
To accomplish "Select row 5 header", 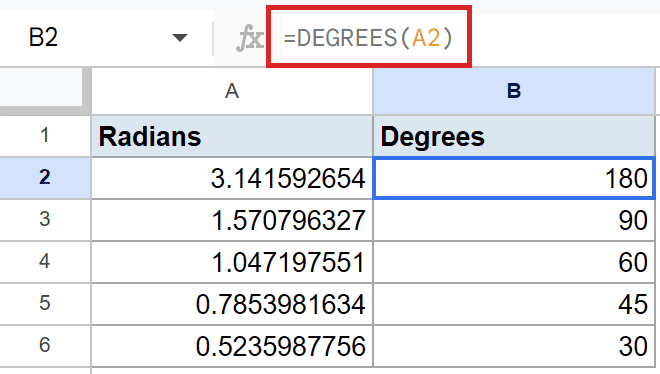I will [45, 304].
